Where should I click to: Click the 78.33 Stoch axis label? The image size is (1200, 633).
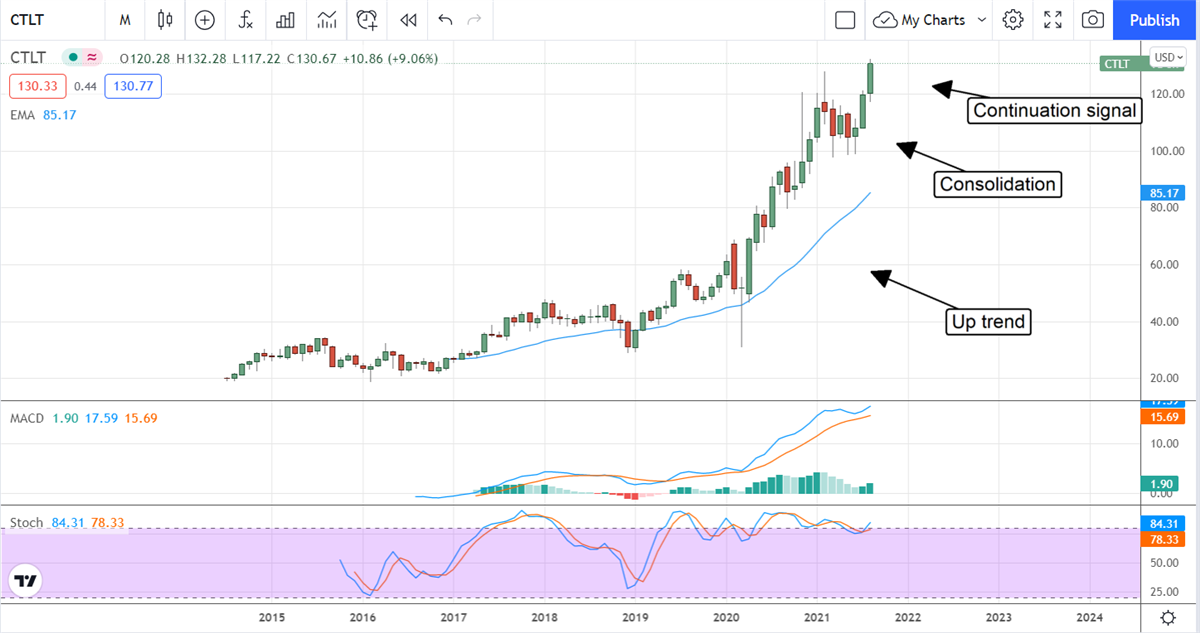tap(1162, 538)
